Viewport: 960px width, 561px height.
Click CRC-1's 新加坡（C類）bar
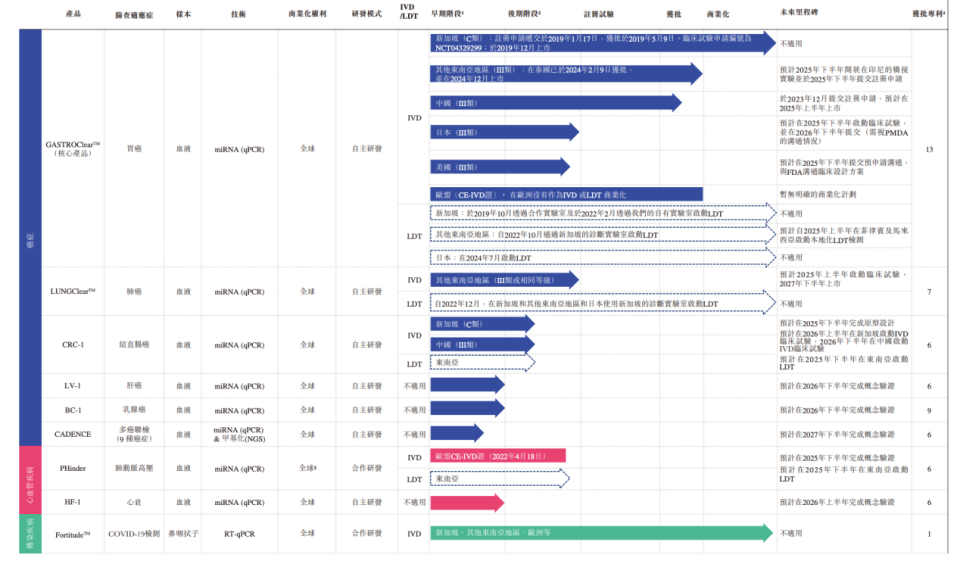point(482,324)
